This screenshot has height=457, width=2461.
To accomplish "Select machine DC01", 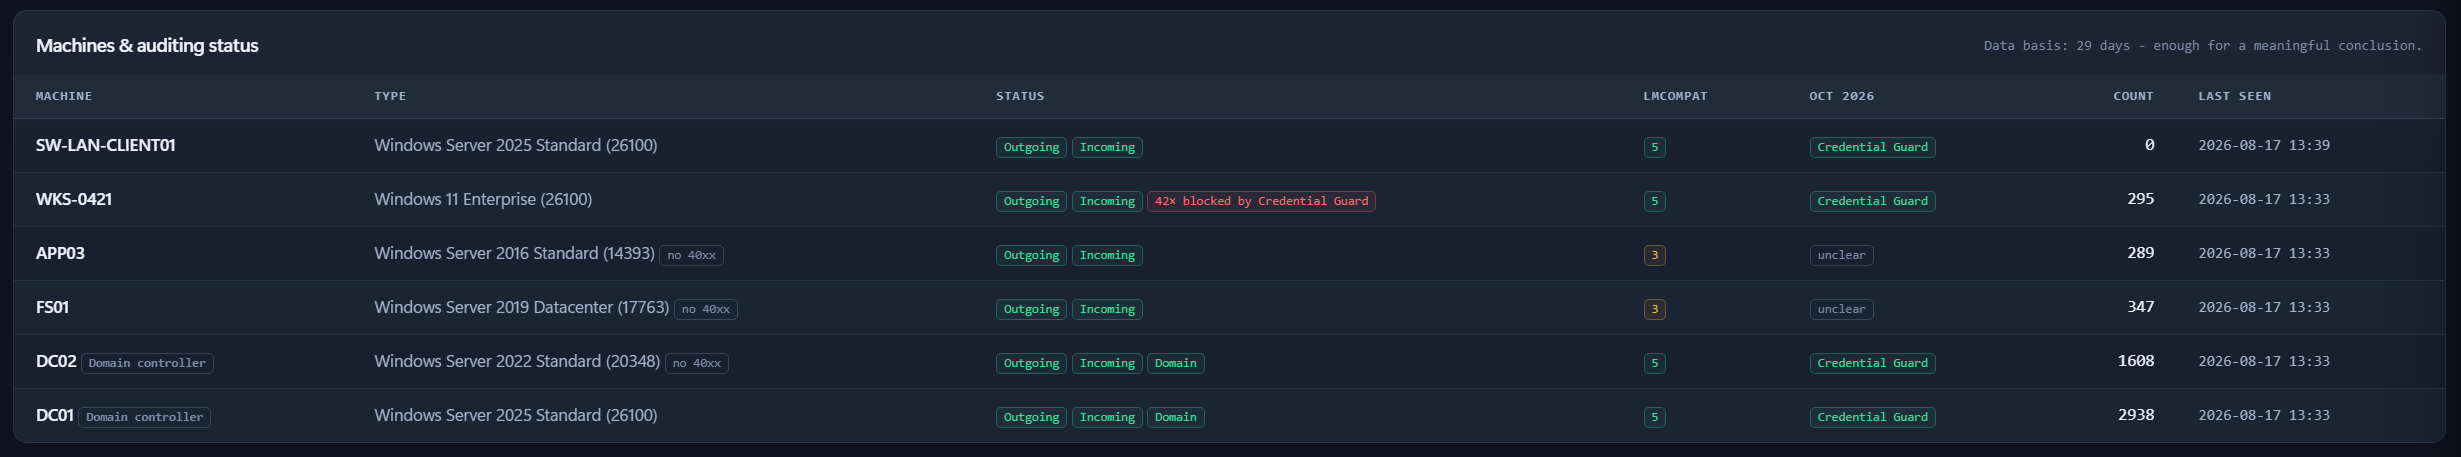I will pyautogui.click(x=55, y=415).
